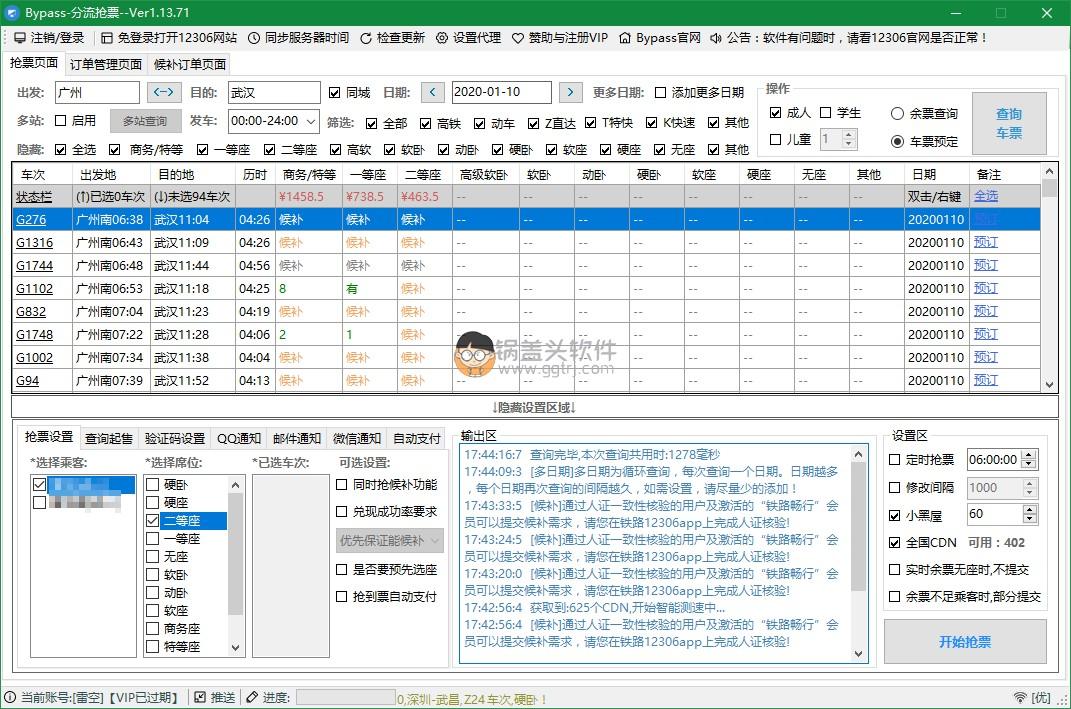The image size is (1071, 709).
Task: Click 全选 link in status row
Action: pyautogui.click(x=986, y=196)
